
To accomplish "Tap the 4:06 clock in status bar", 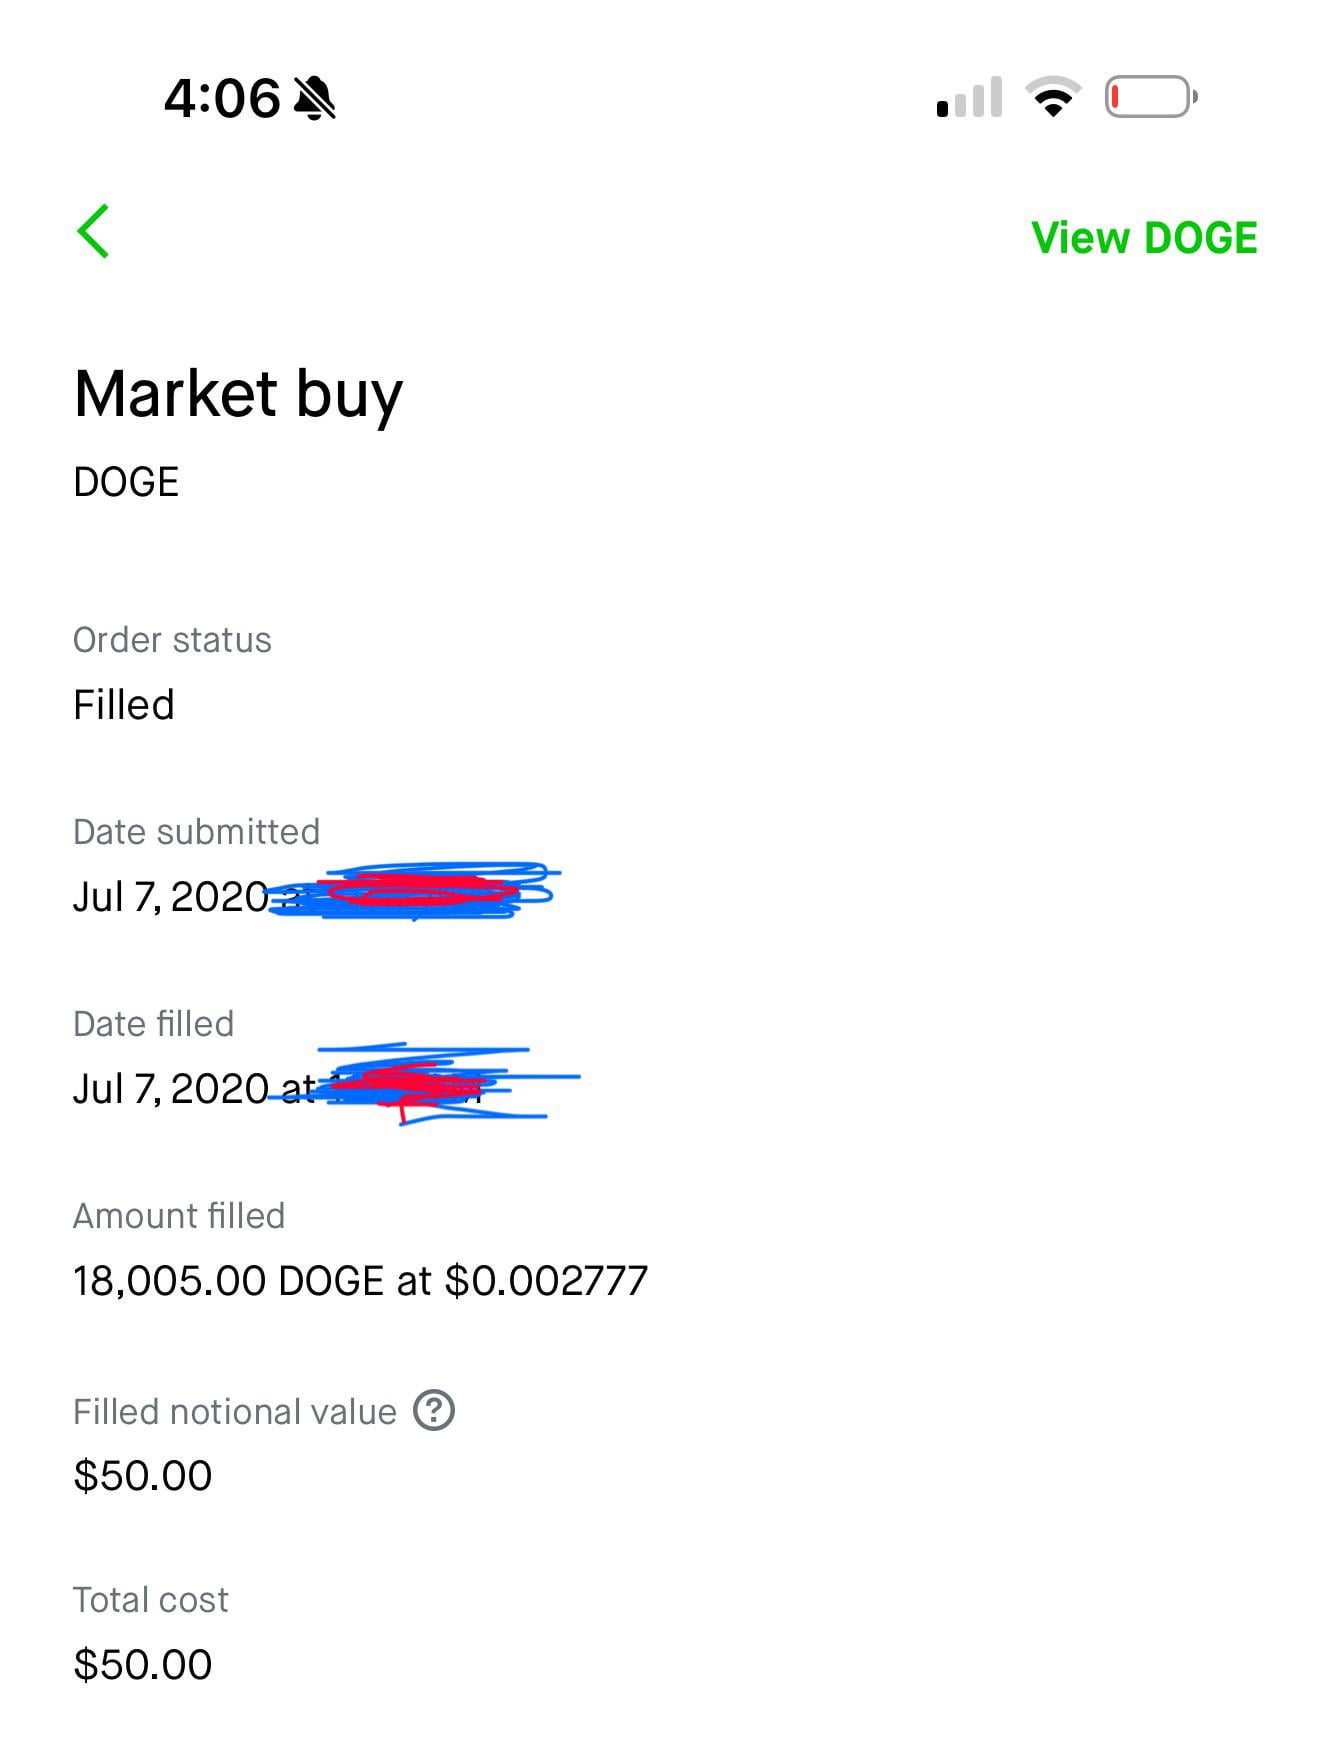I will (x=222, y=99).
